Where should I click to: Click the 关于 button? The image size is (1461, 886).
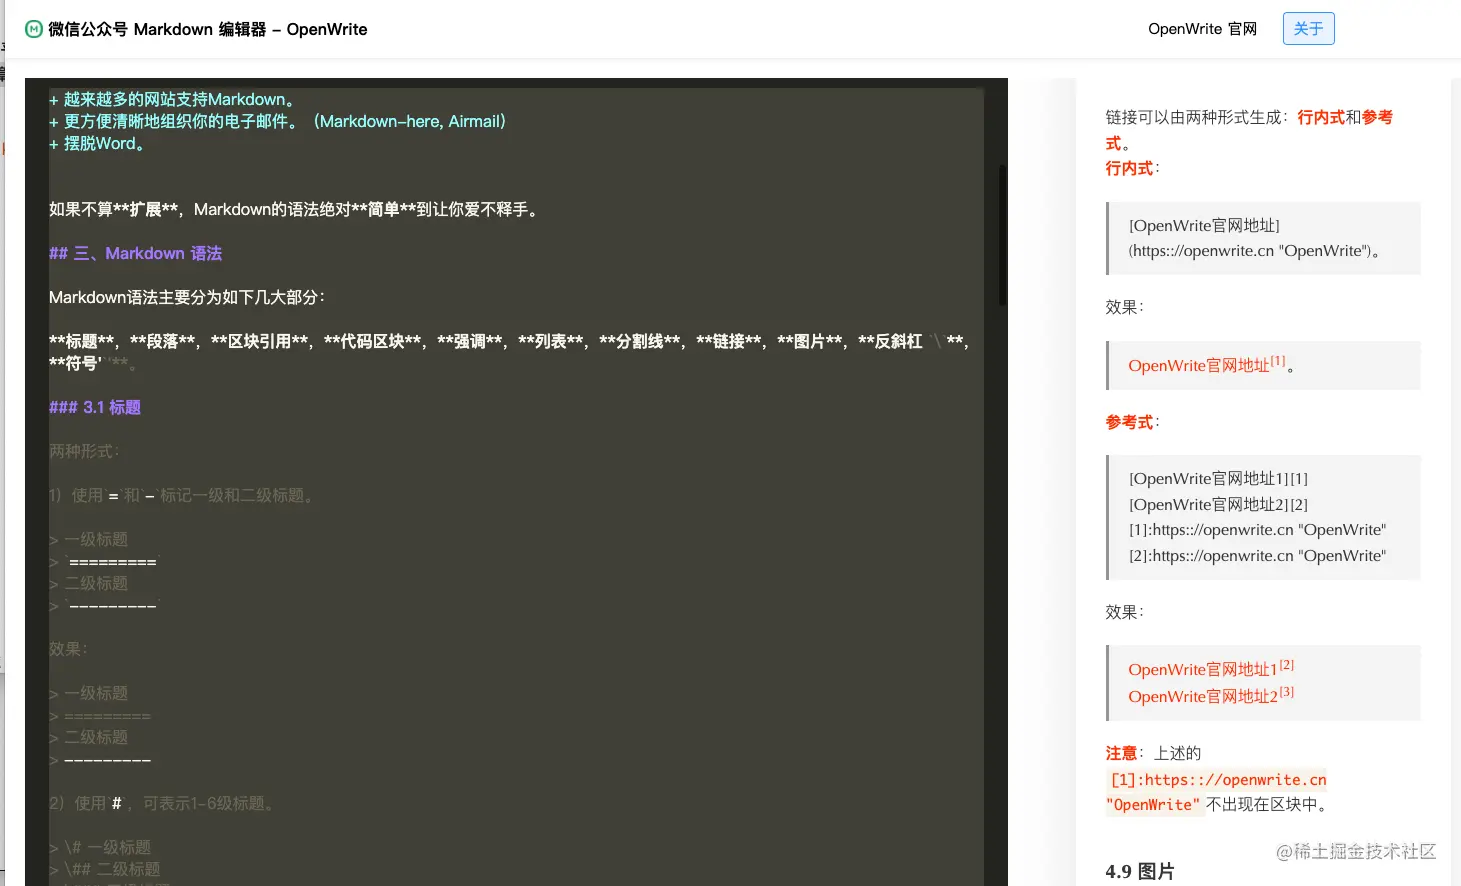[1308, 29]
